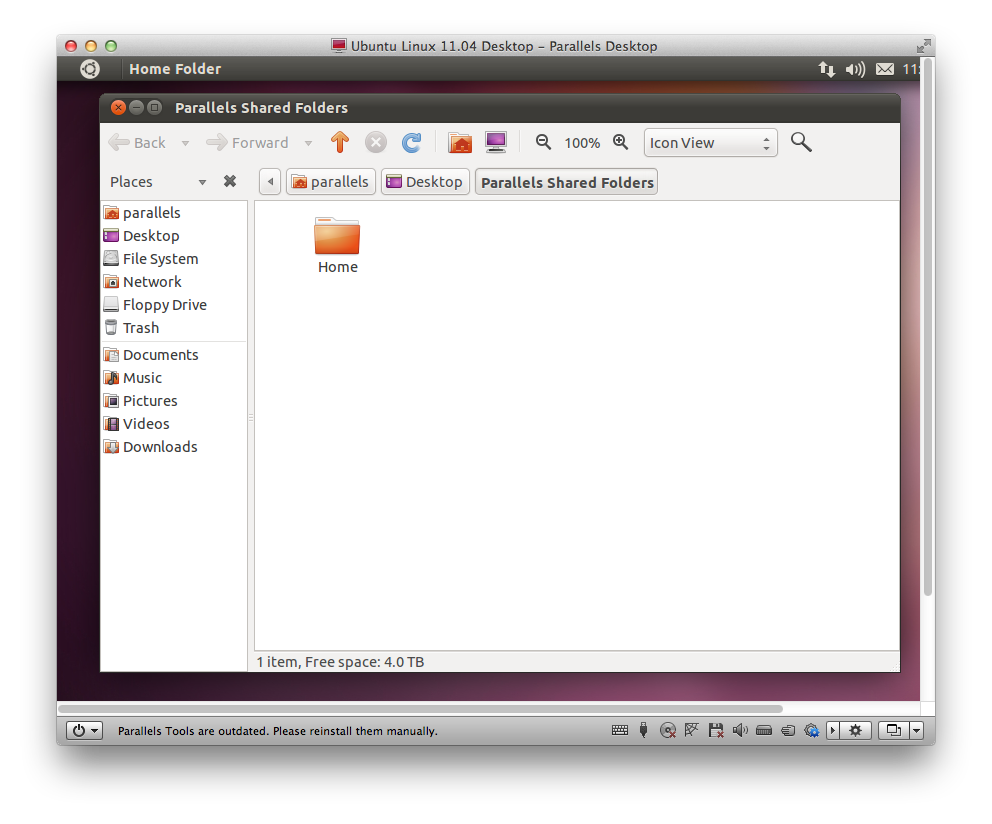Open Downloads bookmark in sidebar
The height and width of the screenshot is (824, 992).
pyautogui.click(x=174, y=447)
